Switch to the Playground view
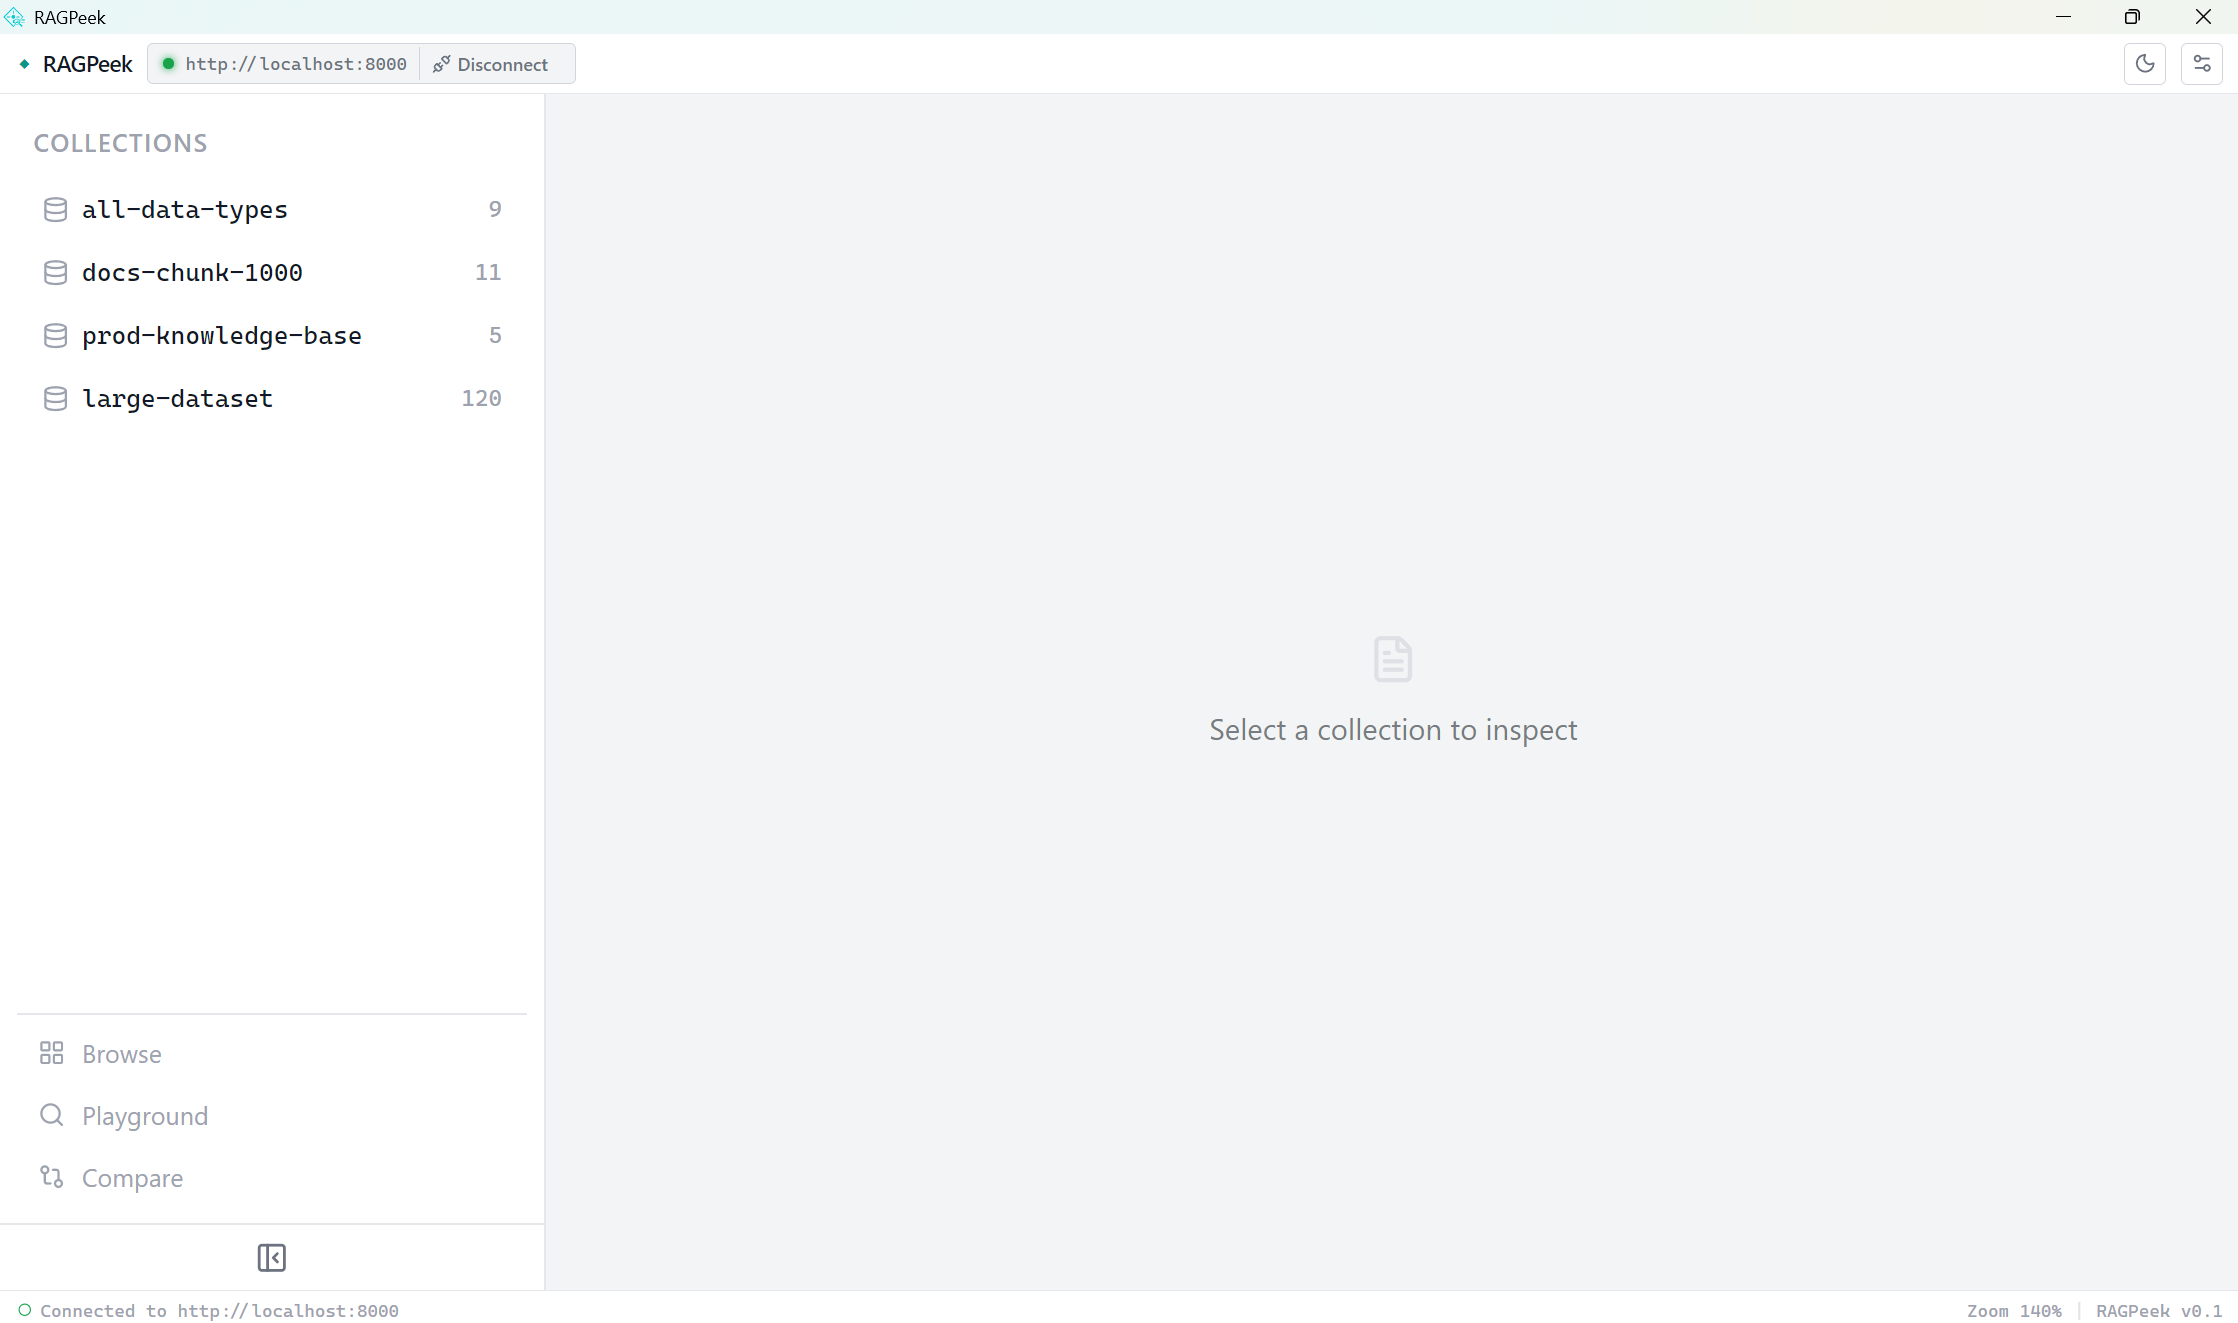Image resolution: width=2238 pixels, height=1323 pixels. [272, 1116]
